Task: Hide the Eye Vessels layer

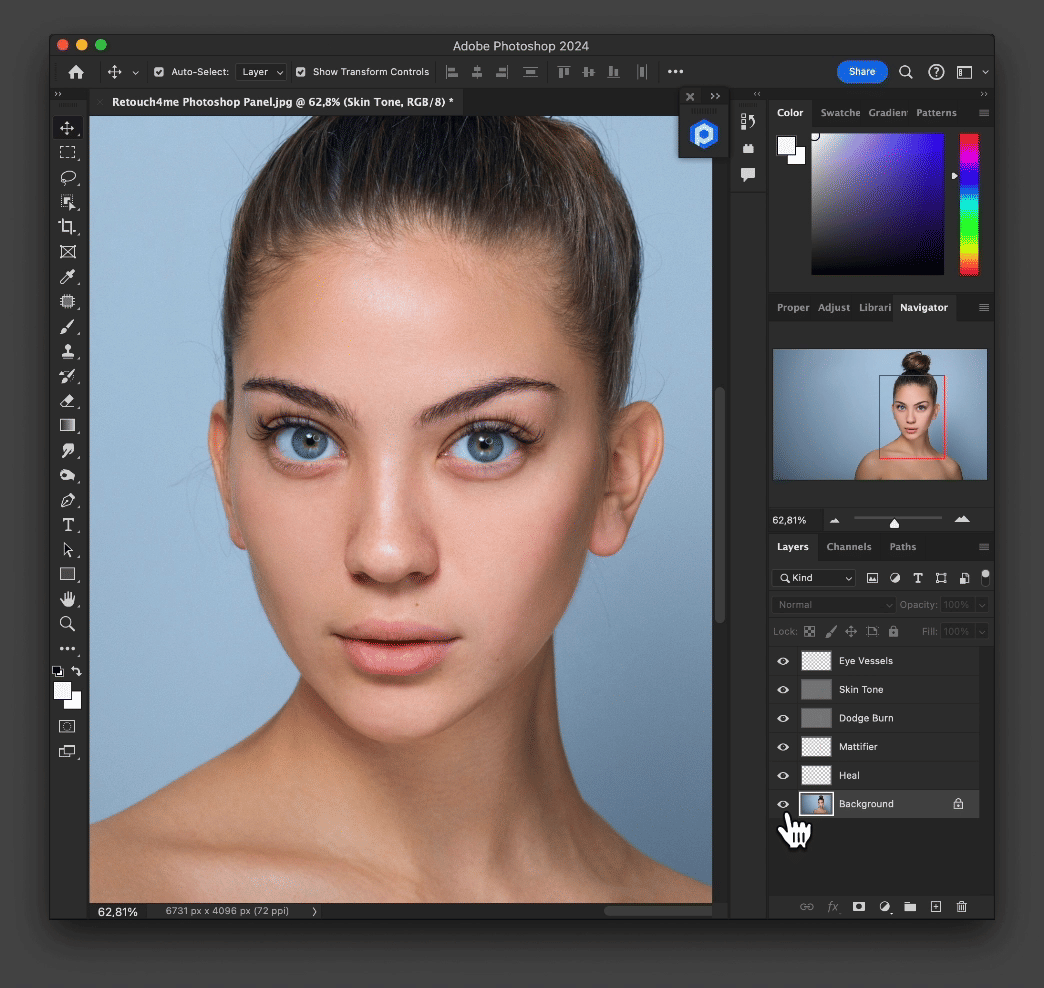Action: click(x=783, y=661)
